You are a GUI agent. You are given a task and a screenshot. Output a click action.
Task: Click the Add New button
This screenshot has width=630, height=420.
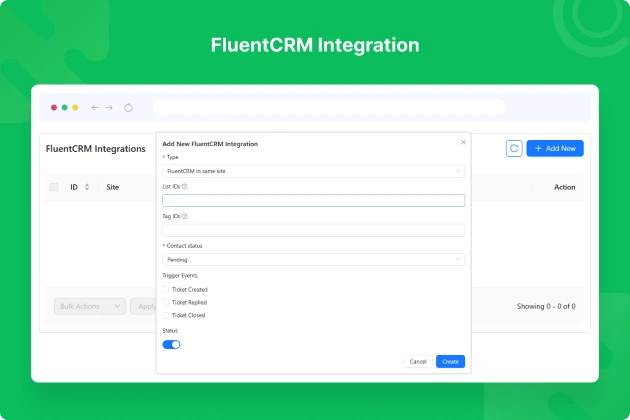pos(555,148)
